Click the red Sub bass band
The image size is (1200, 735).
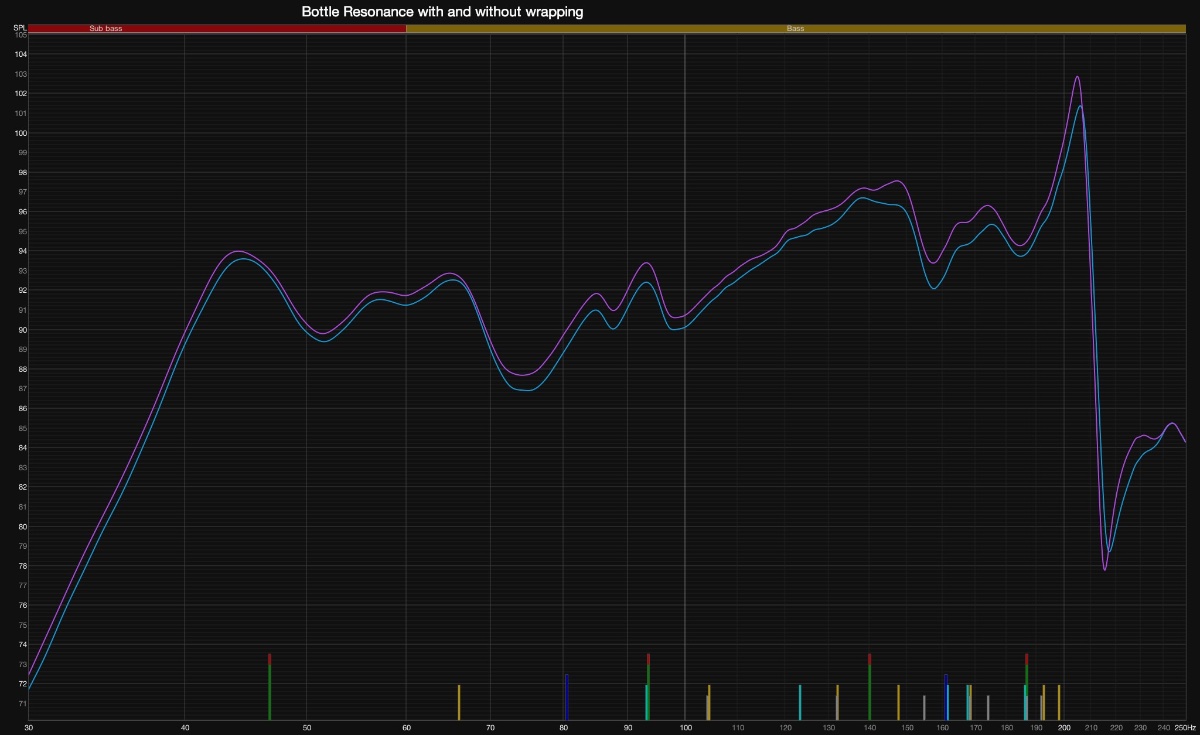[x=217, y=29]
